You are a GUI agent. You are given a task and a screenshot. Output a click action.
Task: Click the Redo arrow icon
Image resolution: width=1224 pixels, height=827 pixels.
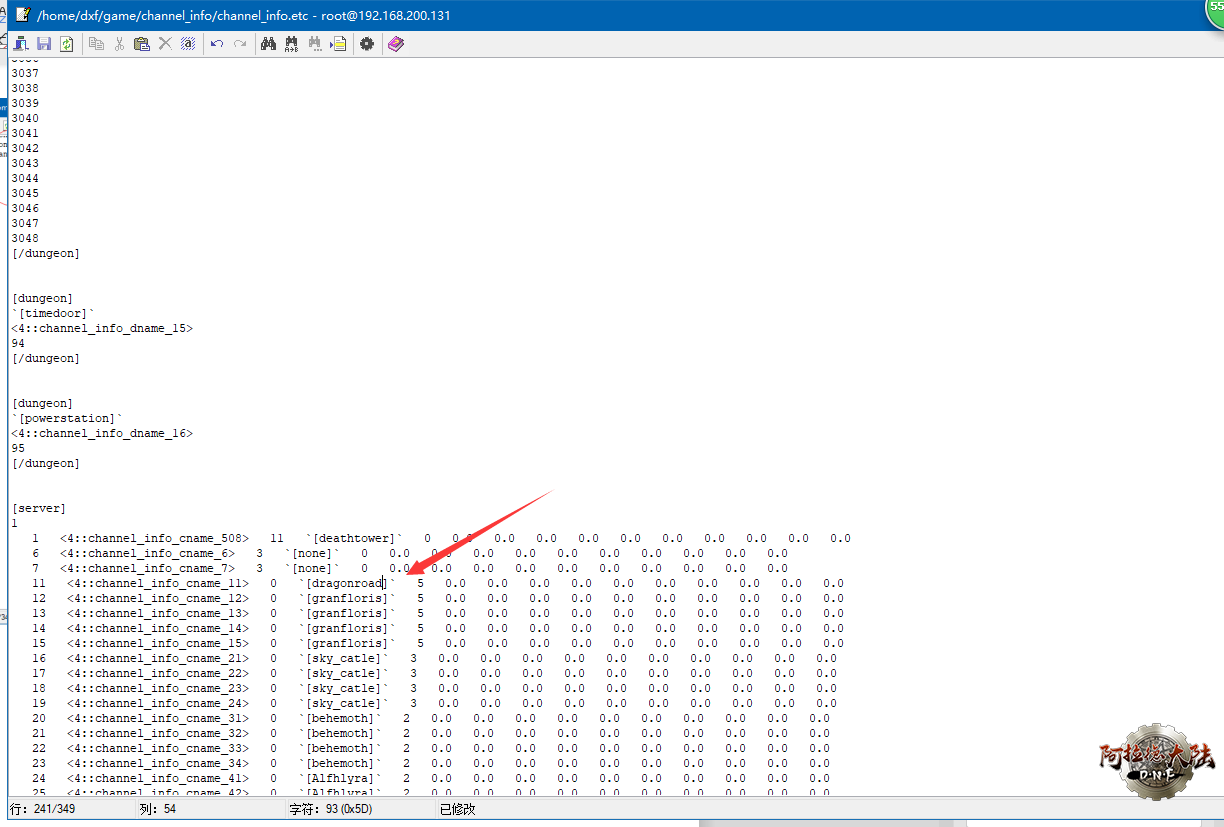(x=240, y=44)
